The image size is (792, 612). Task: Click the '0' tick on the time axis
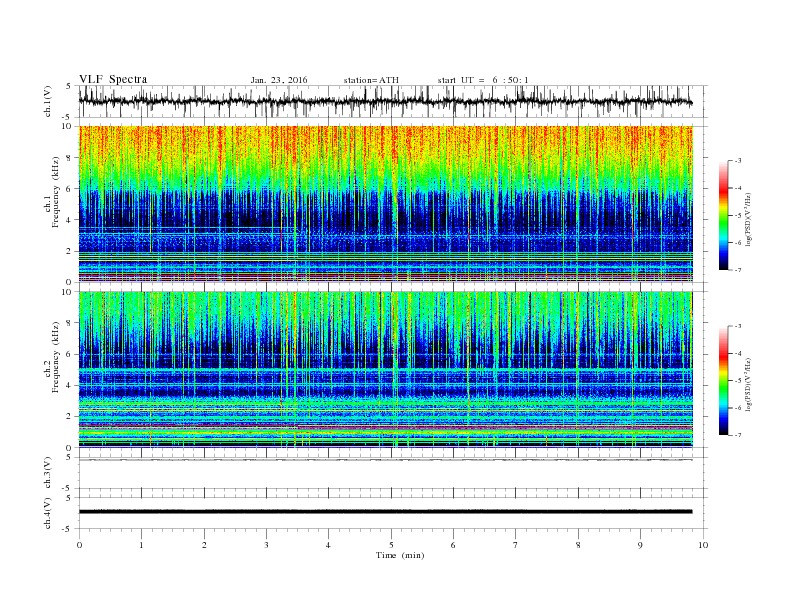pyautogui.click(x=79, y=545)
